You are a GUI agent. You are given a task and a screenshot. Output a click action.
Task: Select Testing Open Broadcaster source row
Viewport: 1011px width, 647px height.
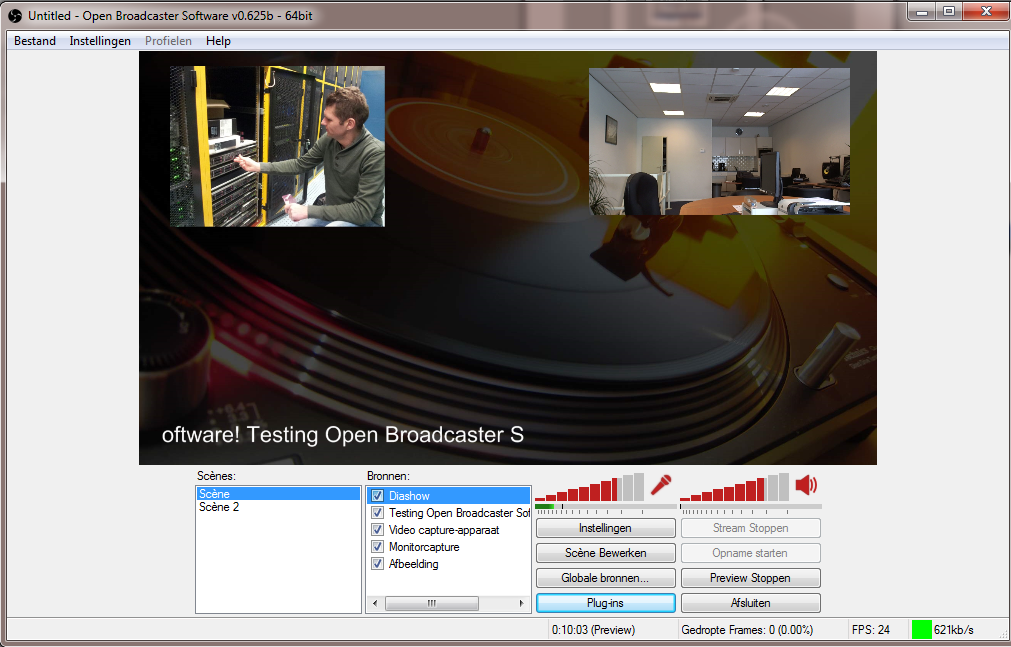pyautogui.click(x=449, y=513)
